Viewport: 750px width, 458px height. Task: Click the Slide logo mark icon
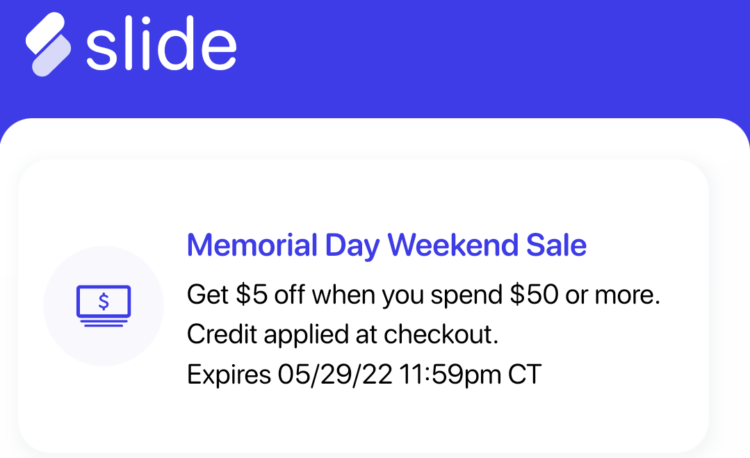[48, 44]
